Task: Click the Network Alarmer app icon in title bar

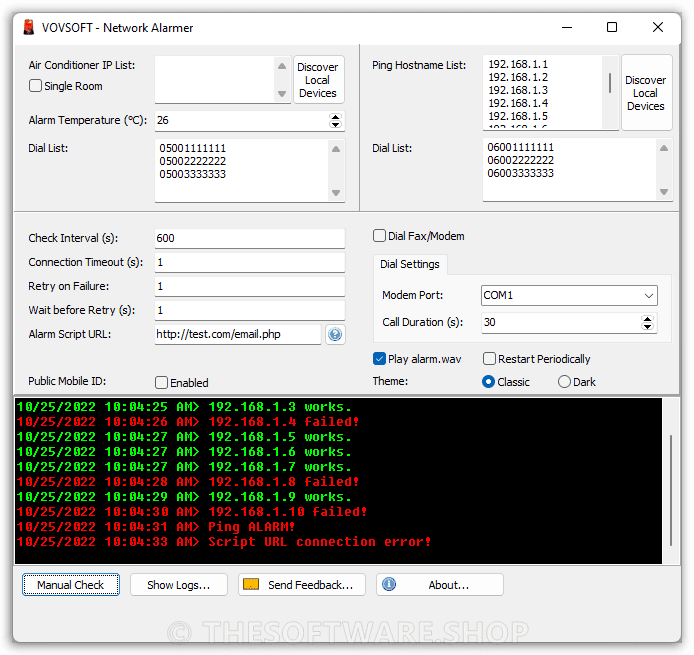Action: pyautogui.click(x=29, y=27)
